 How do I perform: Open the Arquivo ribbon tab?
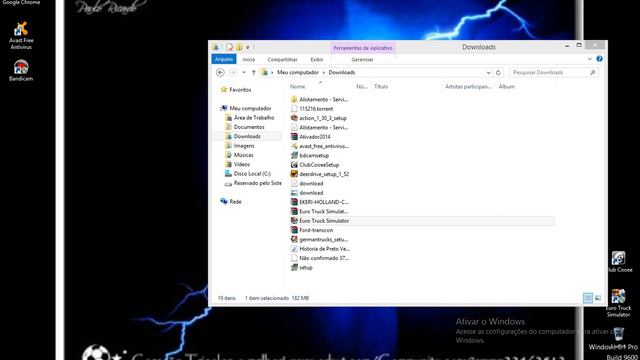224,59
